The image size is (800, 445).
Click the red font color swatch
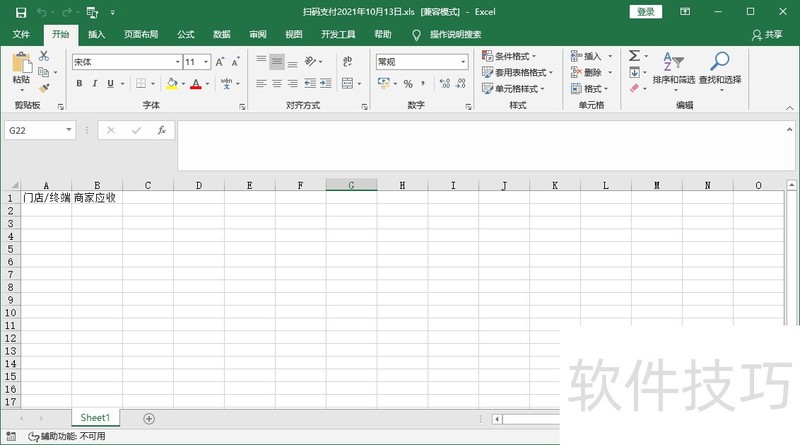[196, 84]
